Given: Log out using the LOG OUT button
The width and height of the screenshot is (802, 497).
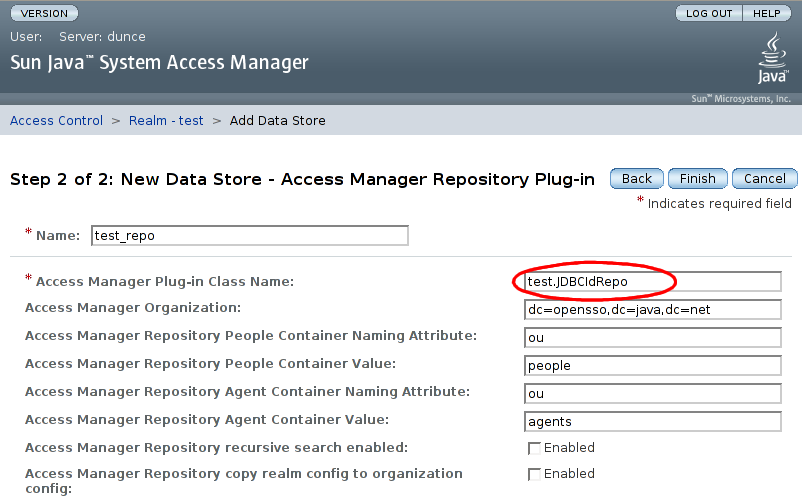Looking at the screenshot, I should 709,13.
